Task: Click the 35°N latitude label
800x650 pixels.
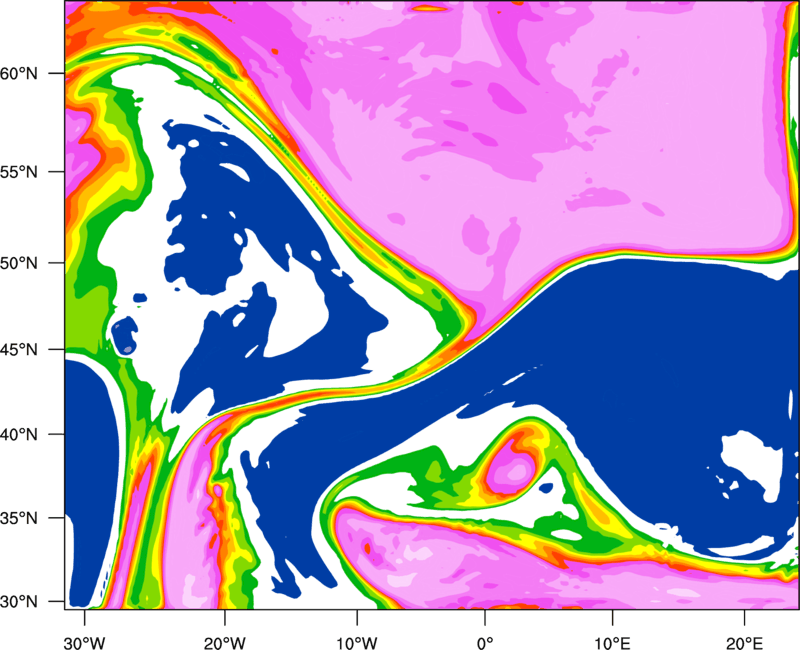Action: coord(19,518)
